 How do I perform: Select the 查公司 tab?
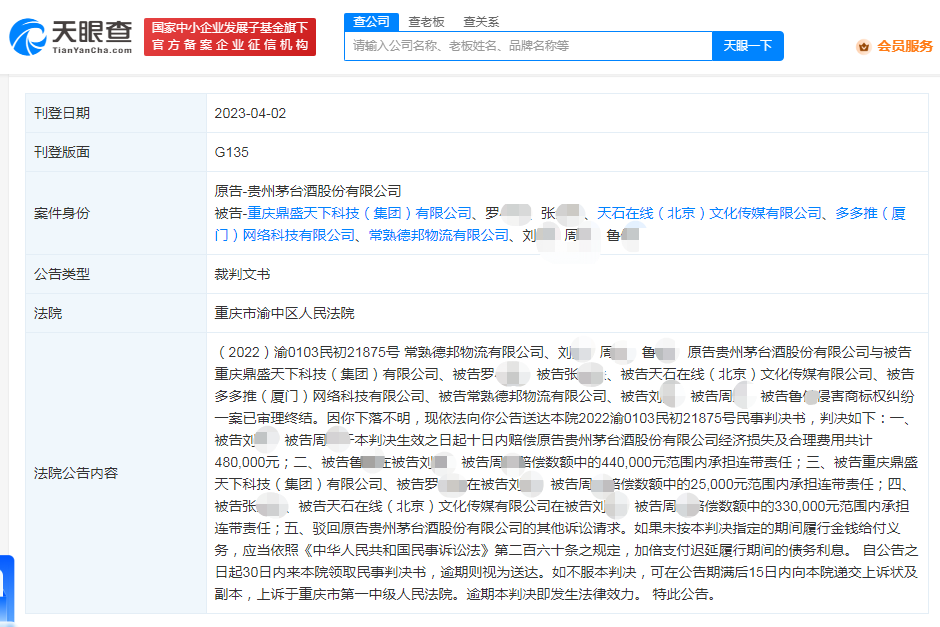[x=371, y=22]
